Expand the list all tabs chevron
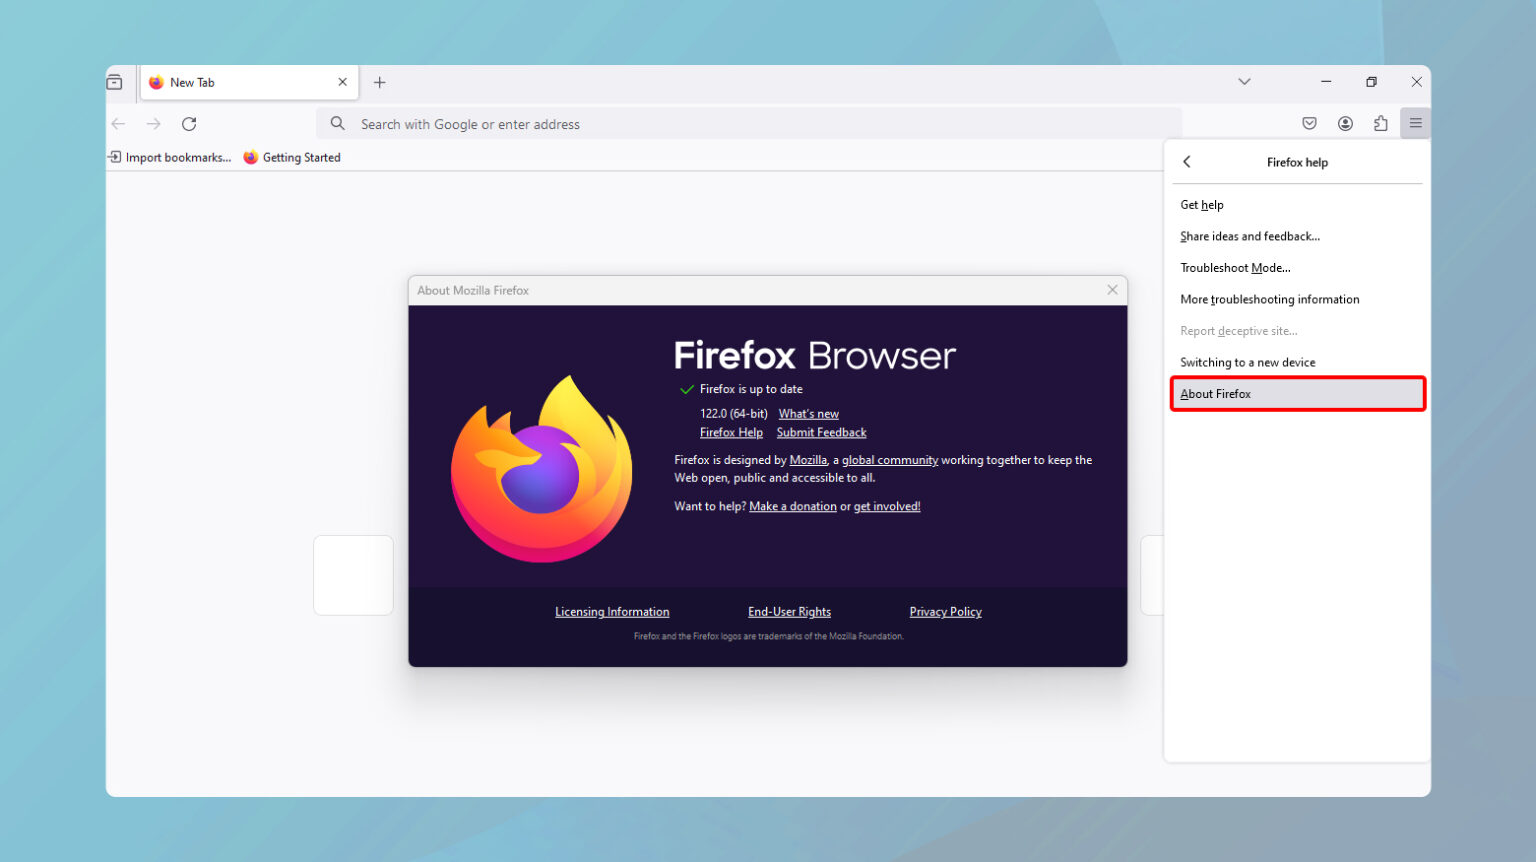 [x=1244, y=82]
